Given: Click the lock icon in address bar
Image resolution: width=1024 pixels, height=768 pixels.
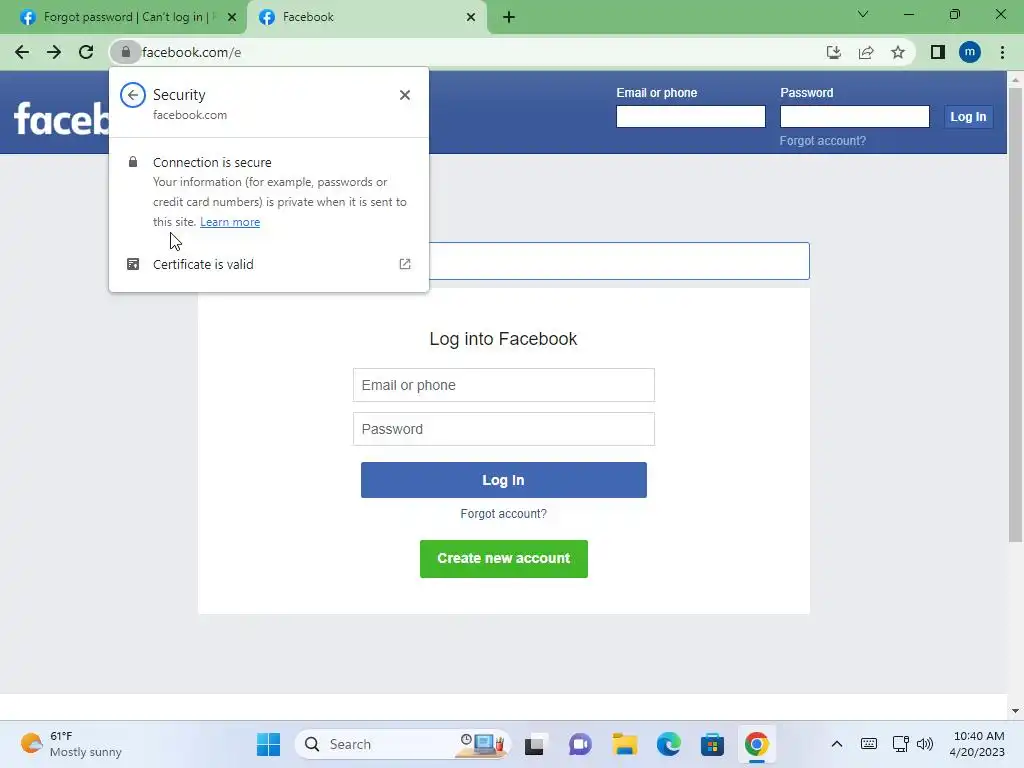Looking at the screenshot, I should (125, 52).
